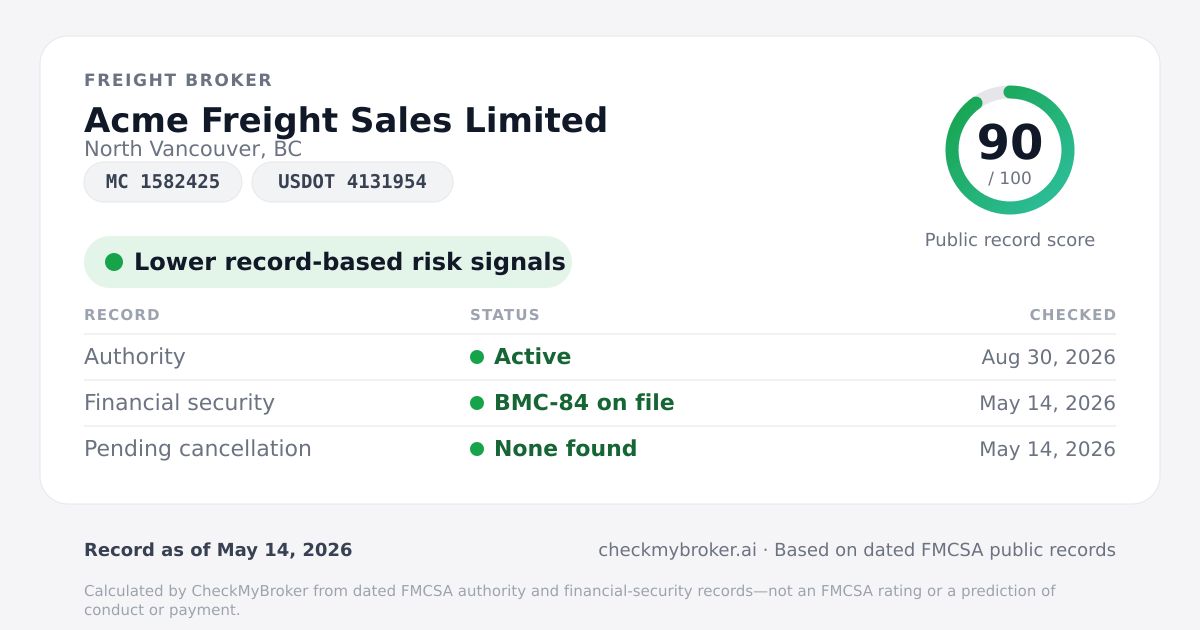Viewport: 1200px width, 630px height.
Task: Click the 90 score number
Action: [1010, 142]
